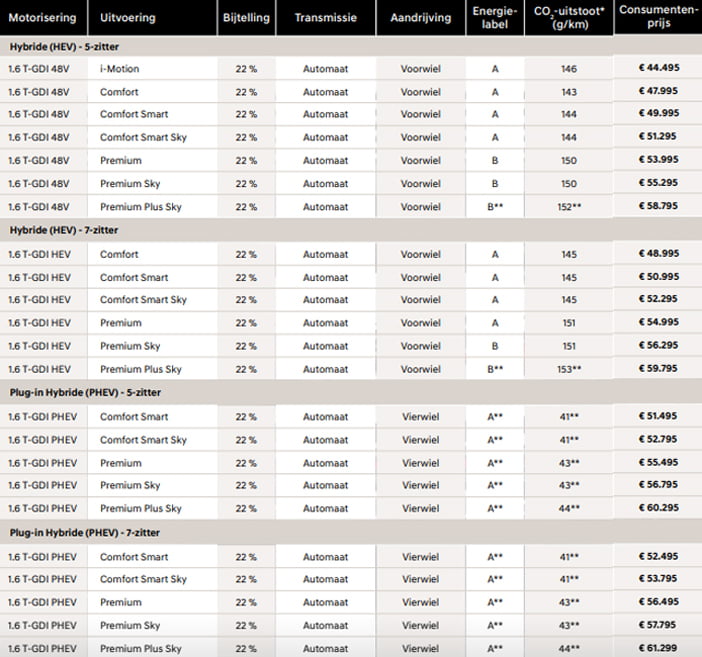Click the price € 60.295
Screen dimensions: 702x657
tap(659, 508)
